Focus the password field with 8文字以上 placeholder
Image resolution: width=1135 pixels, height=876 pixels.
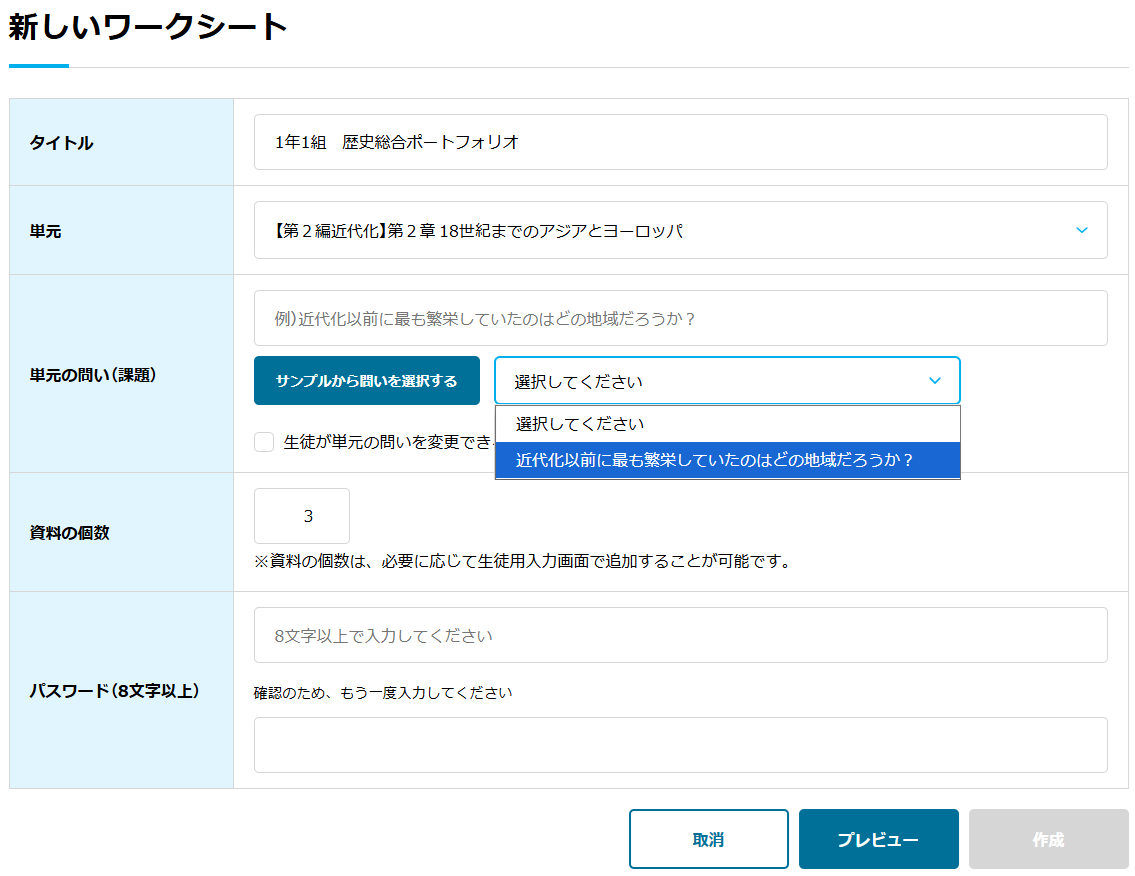(x=680, y=635)
